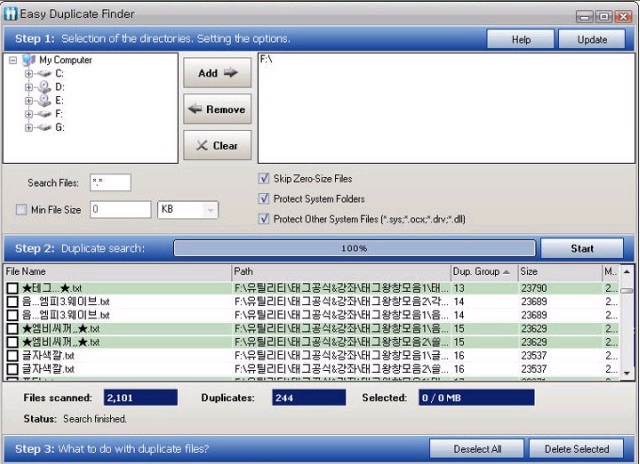
Task: Select the E: disc drive icon
Action: click(44, 100)
